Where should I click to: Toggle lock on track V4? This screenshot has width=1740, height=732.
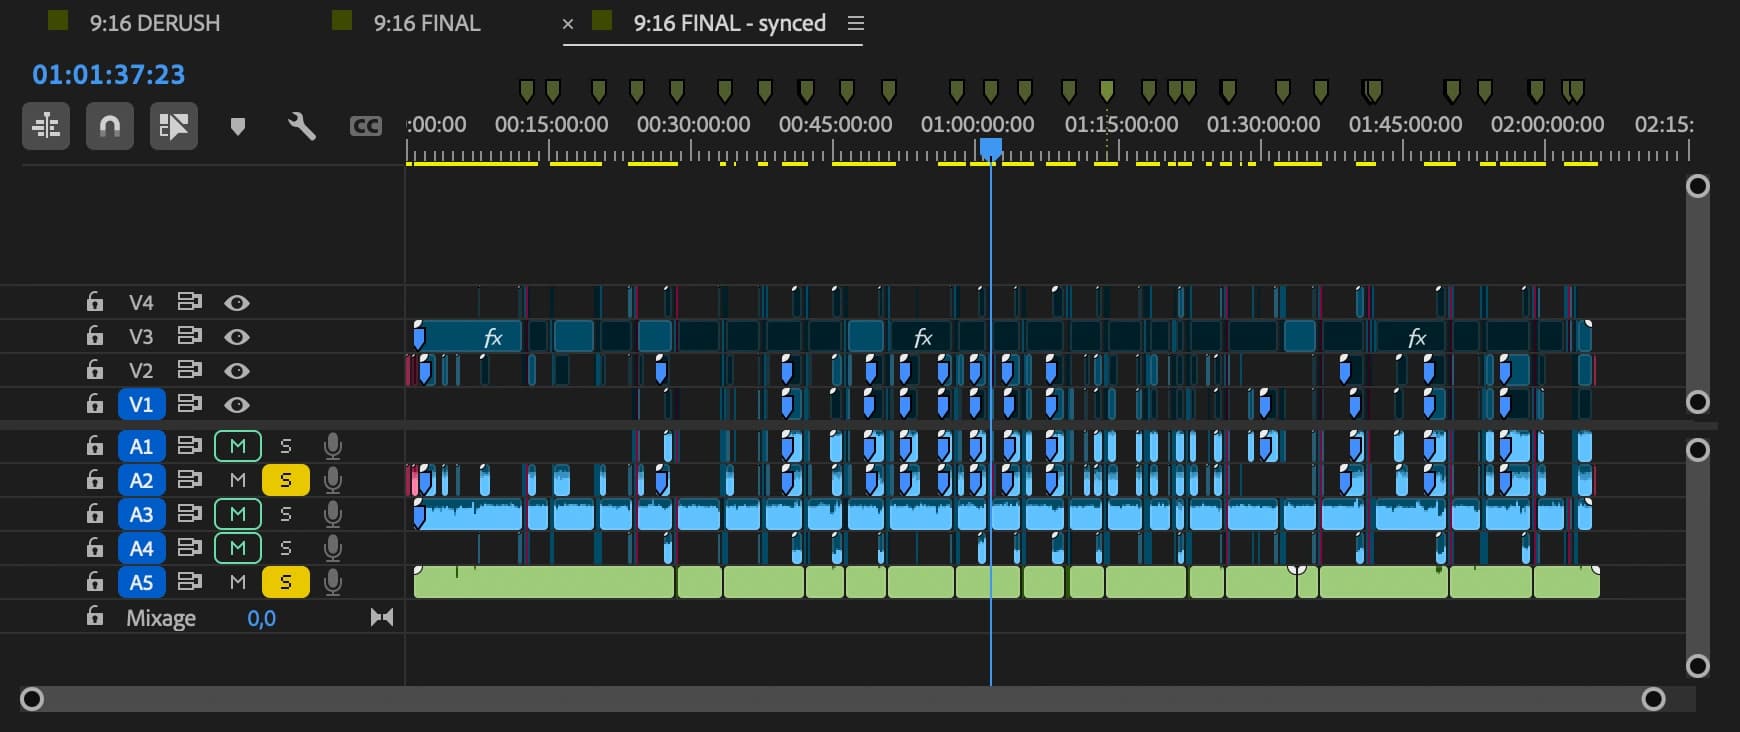point(94,301)
